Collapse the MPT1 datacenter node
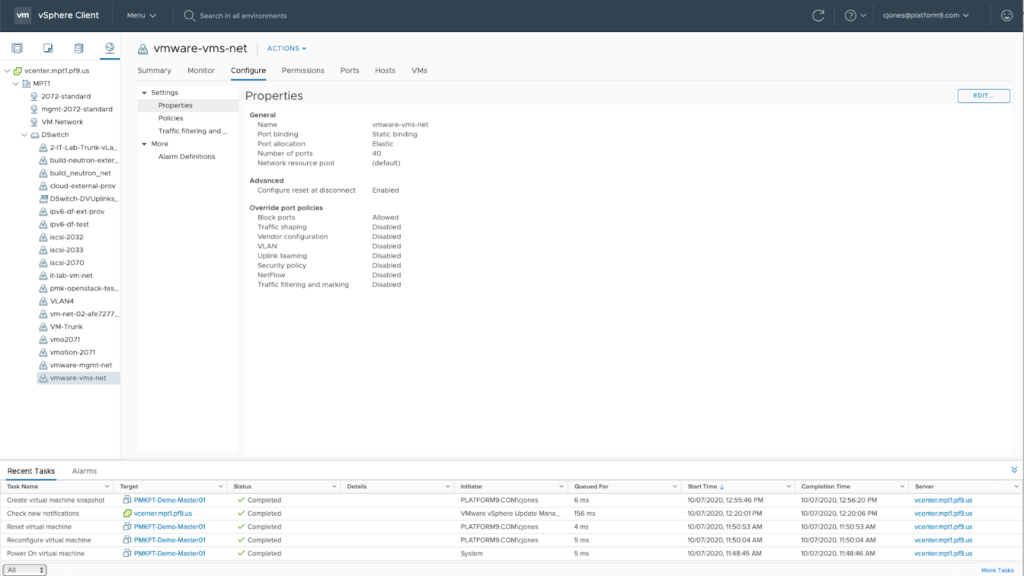The width and height of the screenshot is (1024, 576). pyautogui.click(x=16, y=84)
